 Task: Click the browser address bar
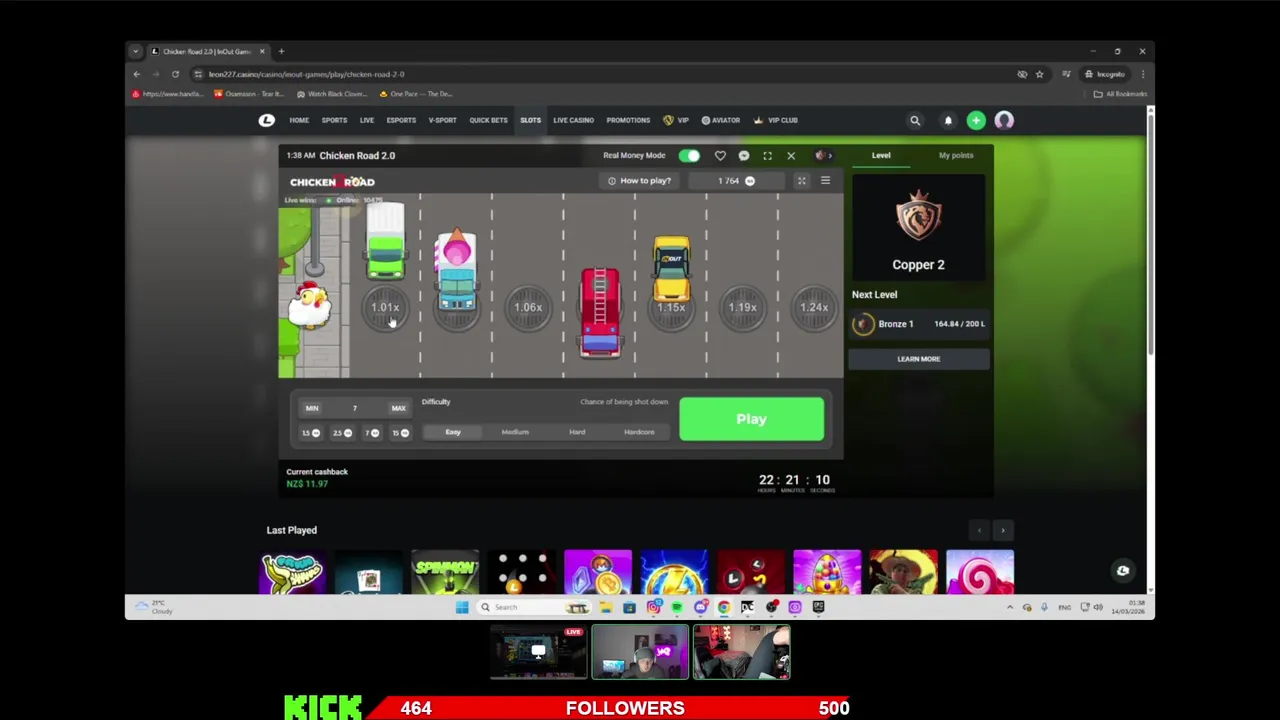coord(600,74)
